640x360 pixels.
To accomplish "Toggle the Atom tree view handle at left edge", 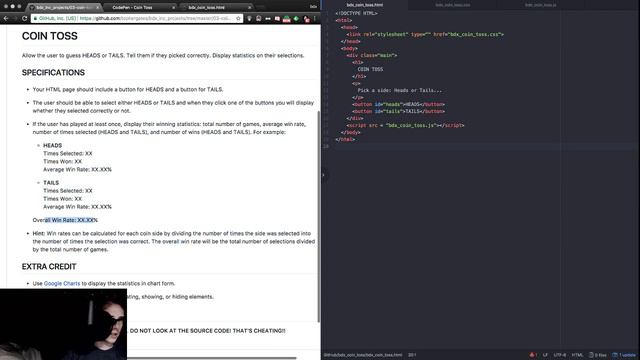I will 323,175.
